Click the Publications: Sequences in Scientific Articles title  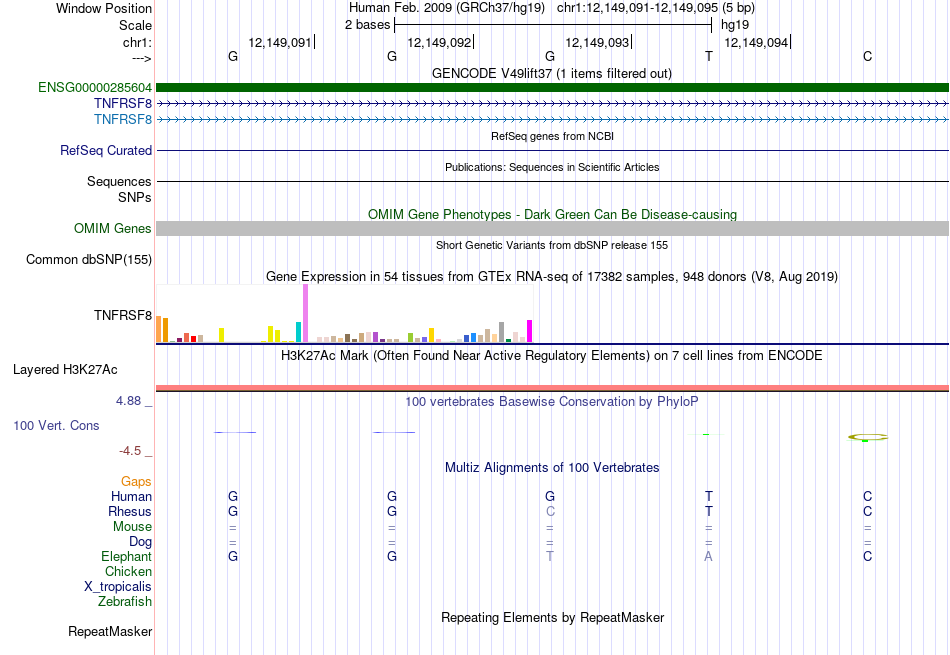[552, 167]
